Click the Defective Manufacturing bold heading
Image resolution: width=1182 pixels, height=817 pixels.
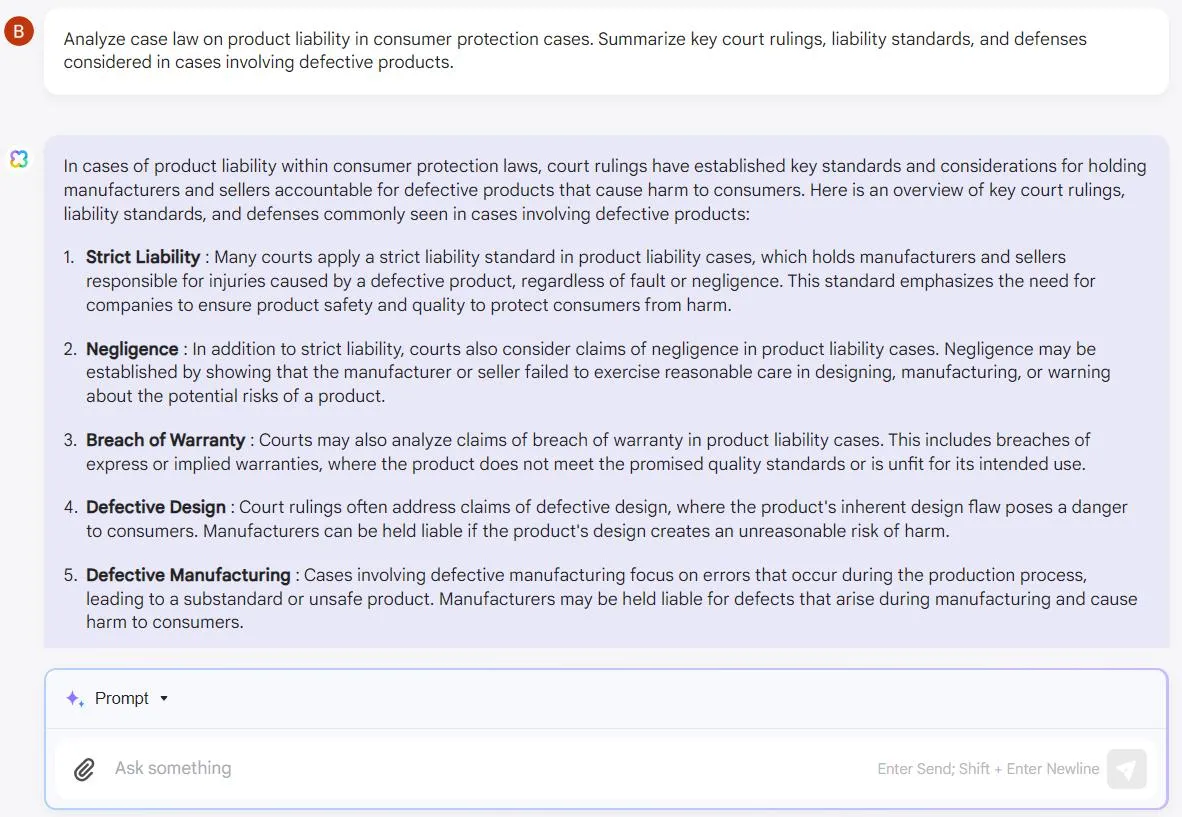188,575
